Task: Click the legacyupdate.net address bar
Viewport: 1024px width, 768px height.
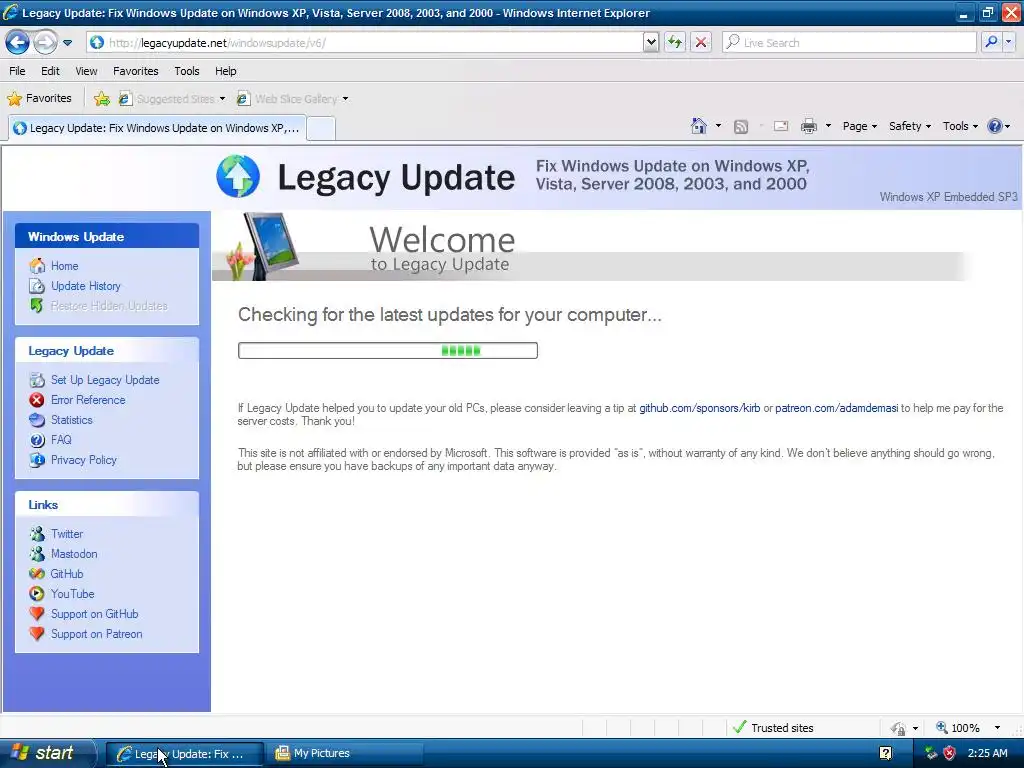Action: click(x=366, y=43)
